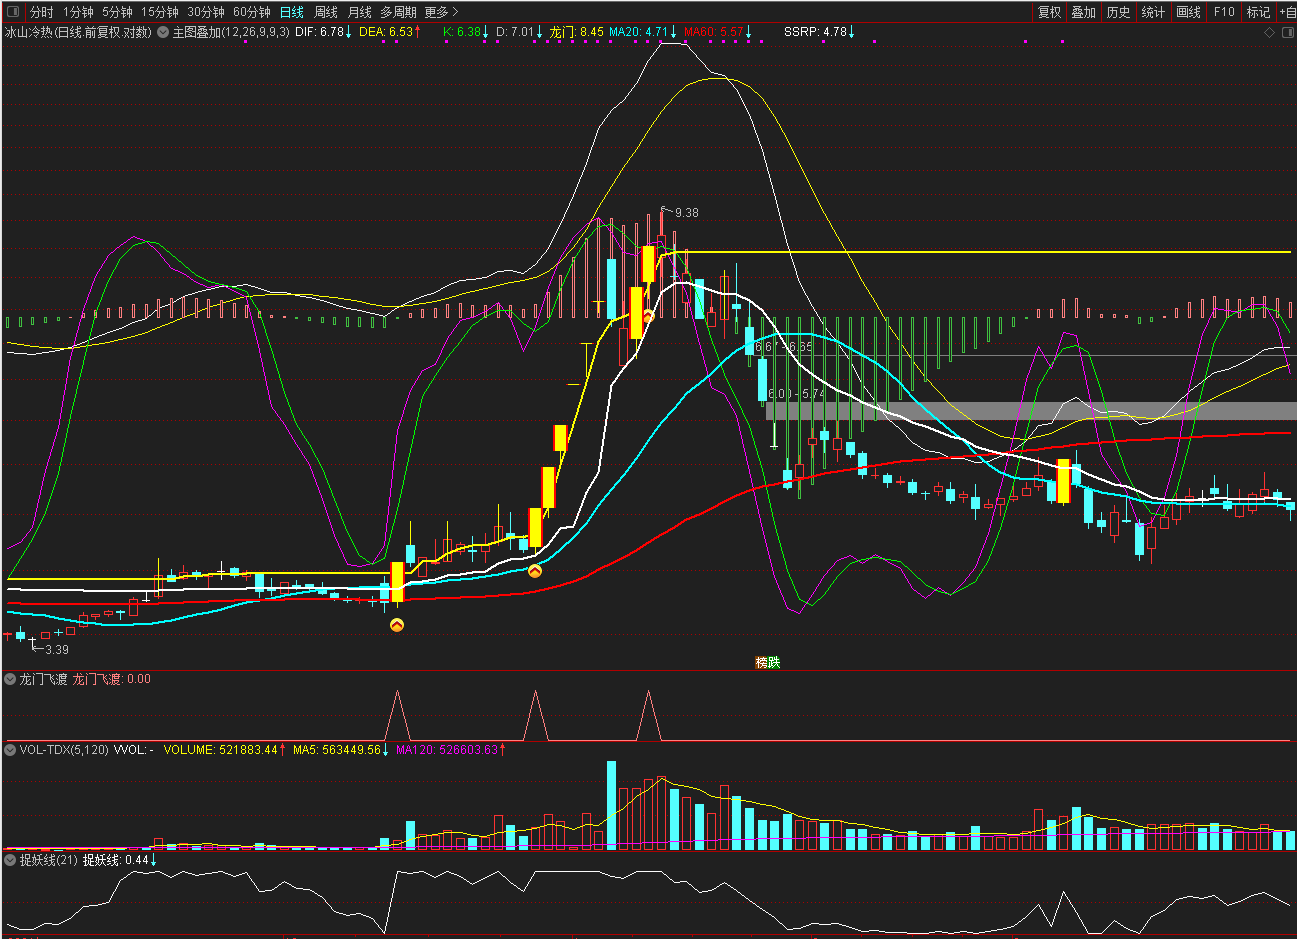Click the lowest orange signal marker on chart
1297x939 pixels.
click(397, 625)
